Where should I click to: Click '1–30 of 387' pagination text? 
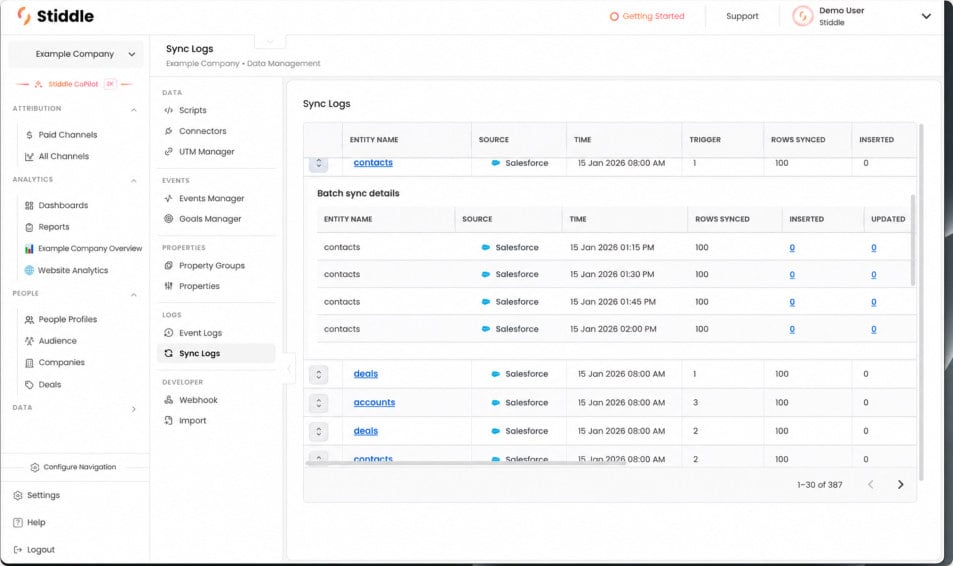pyautogui.click(x=819, y=485)
